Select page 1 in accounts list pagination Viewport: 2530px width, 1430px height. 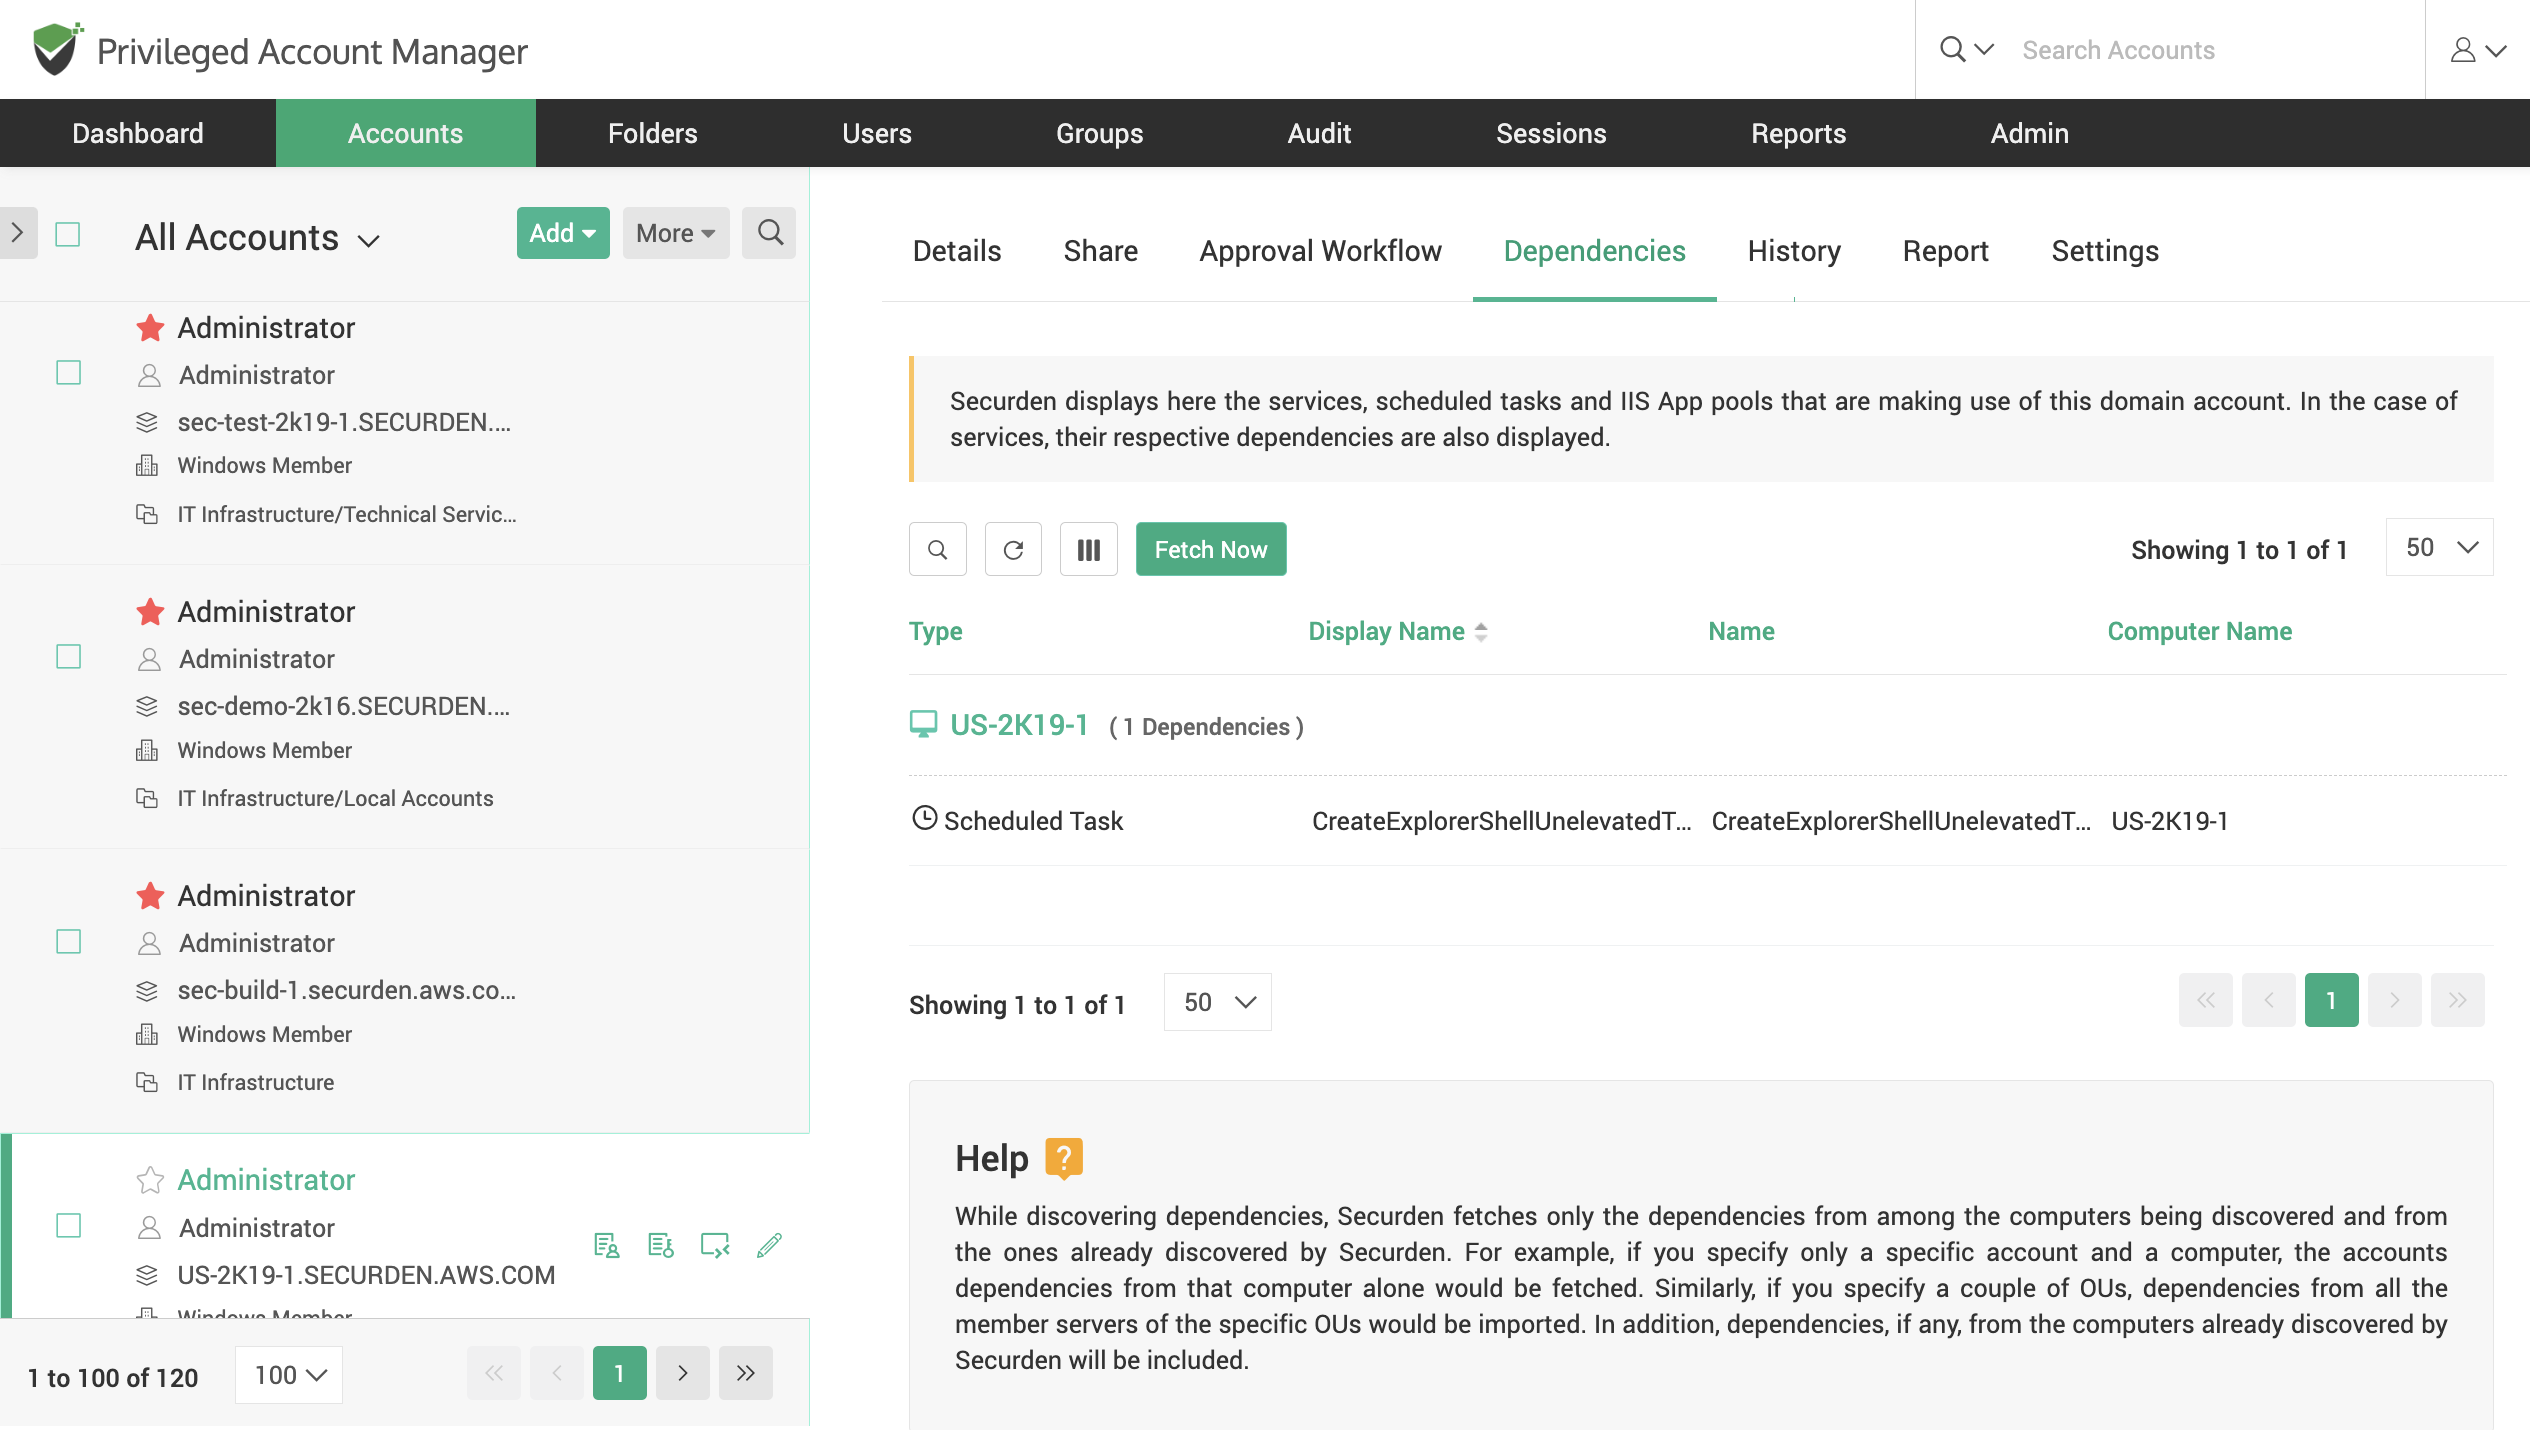point(620,1373)
